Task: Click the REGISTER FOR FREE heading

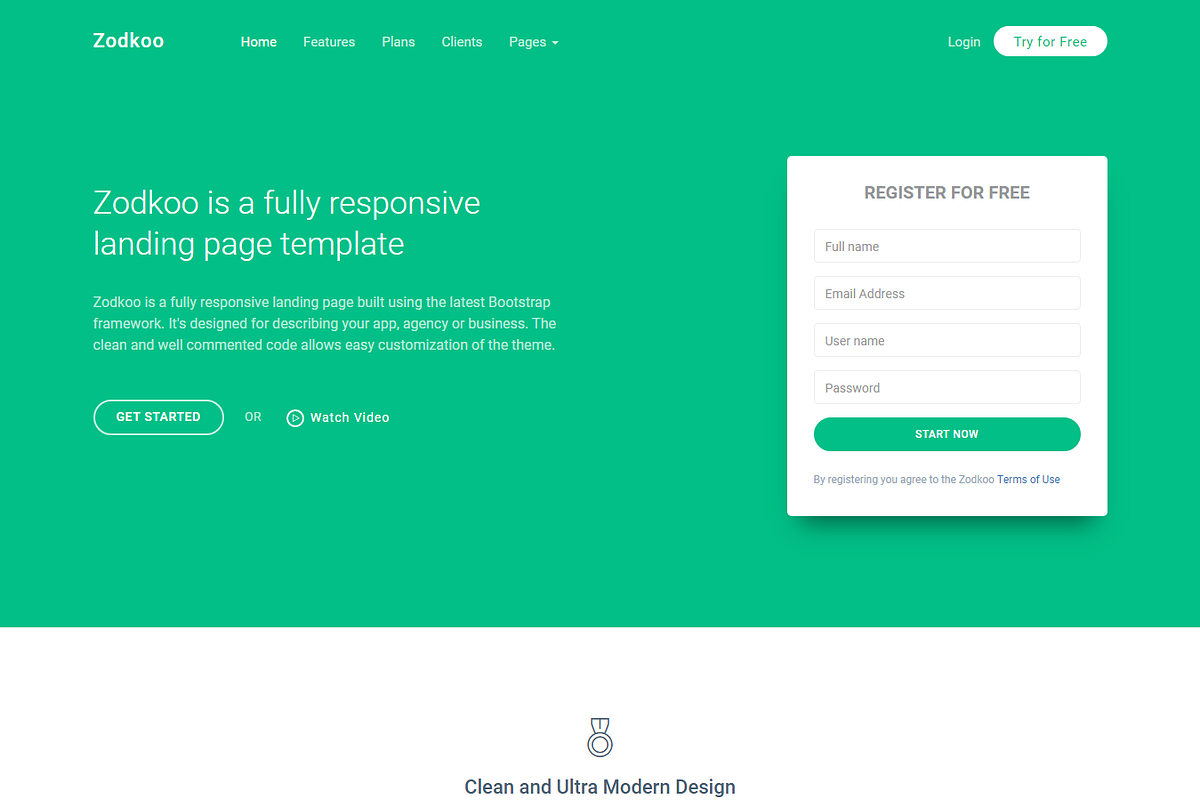Action: click(946, 192)
